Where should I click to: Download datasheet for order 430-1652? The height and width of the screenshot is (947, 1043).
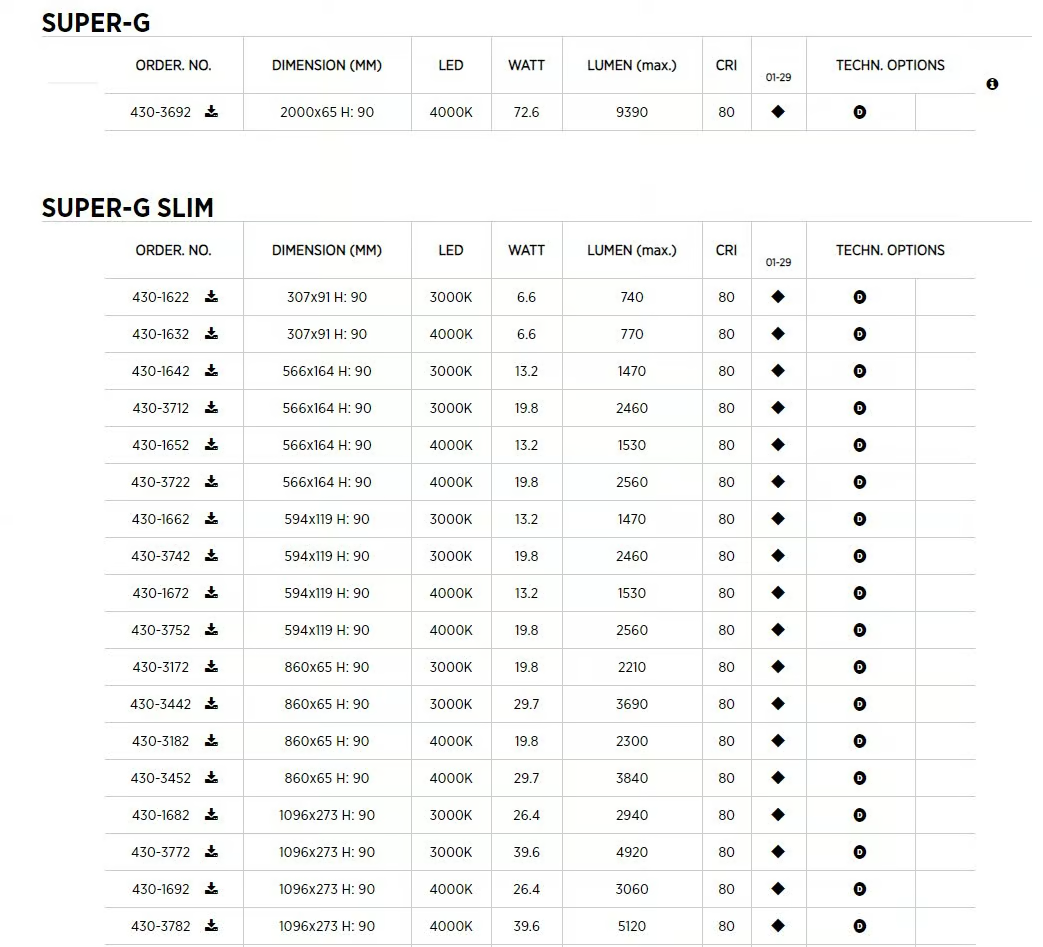click(212, 444)
